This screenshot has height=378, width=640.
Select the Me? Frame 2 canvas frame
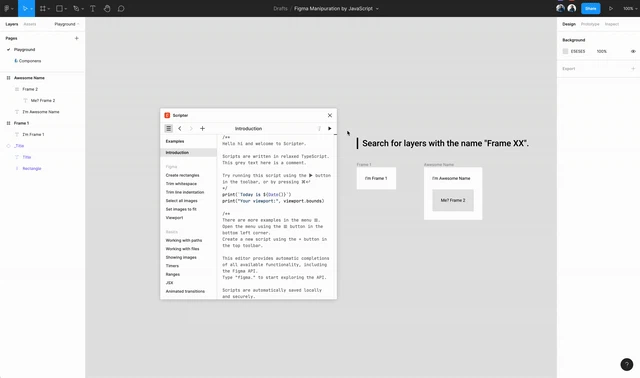(x=453, y=200)
